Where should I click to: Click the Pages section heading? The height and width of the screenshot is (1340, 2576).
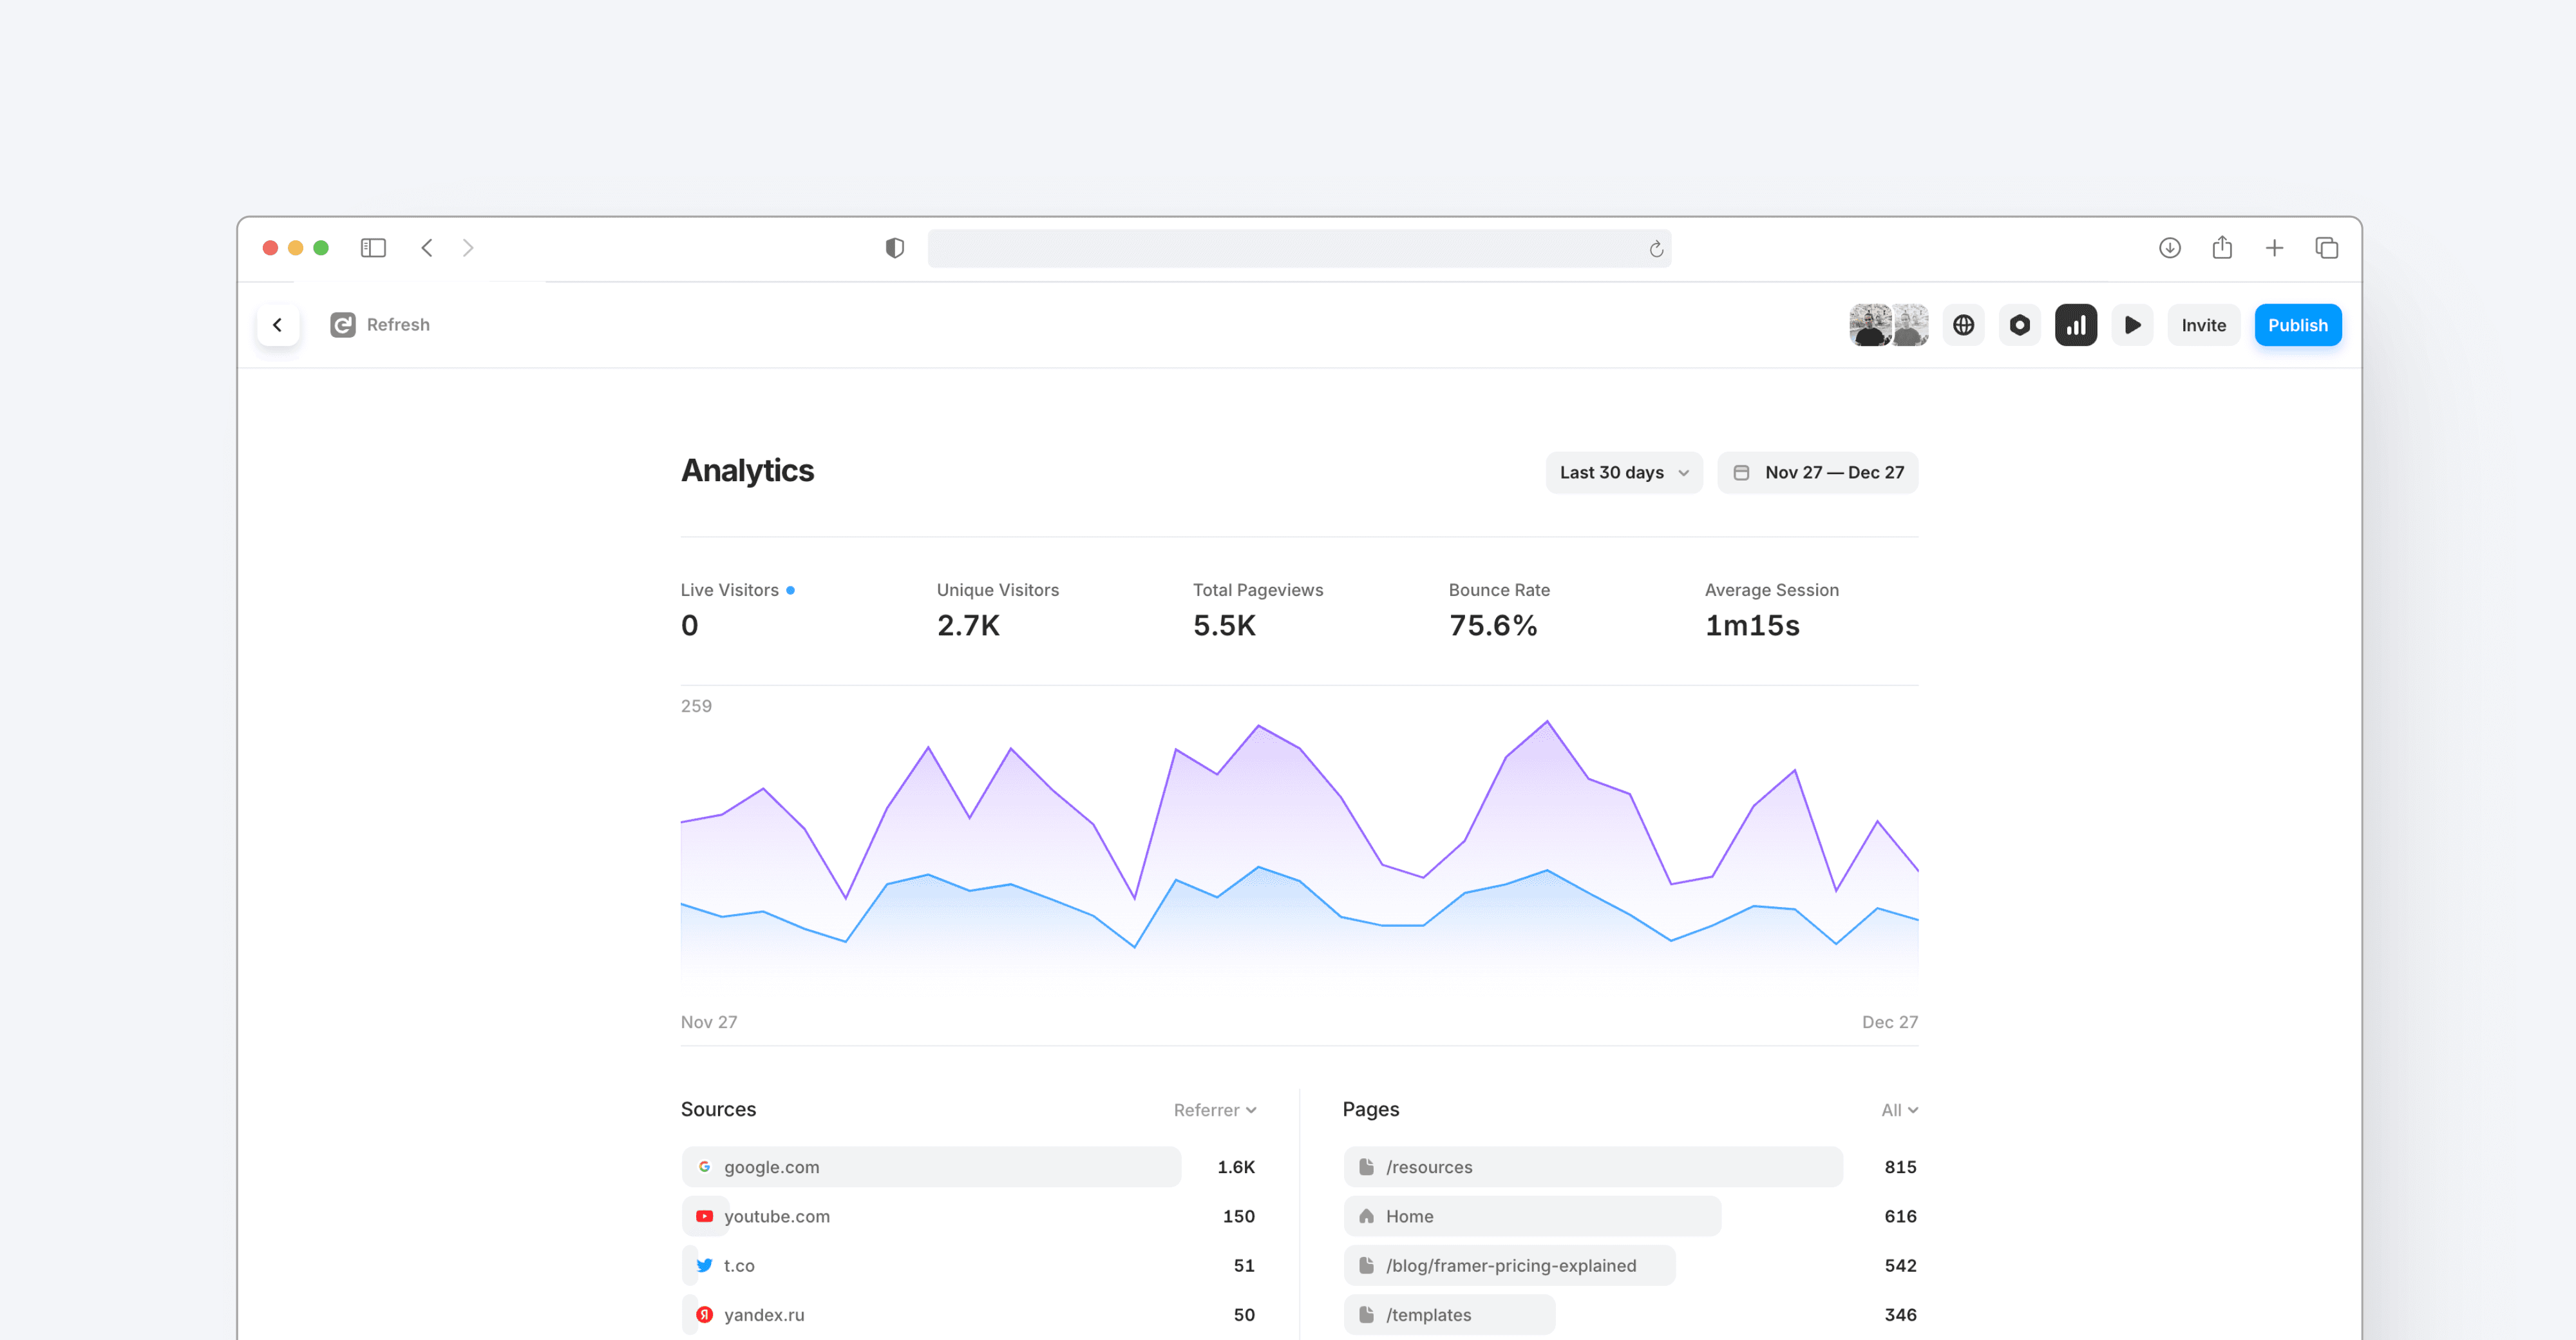1371,1109
